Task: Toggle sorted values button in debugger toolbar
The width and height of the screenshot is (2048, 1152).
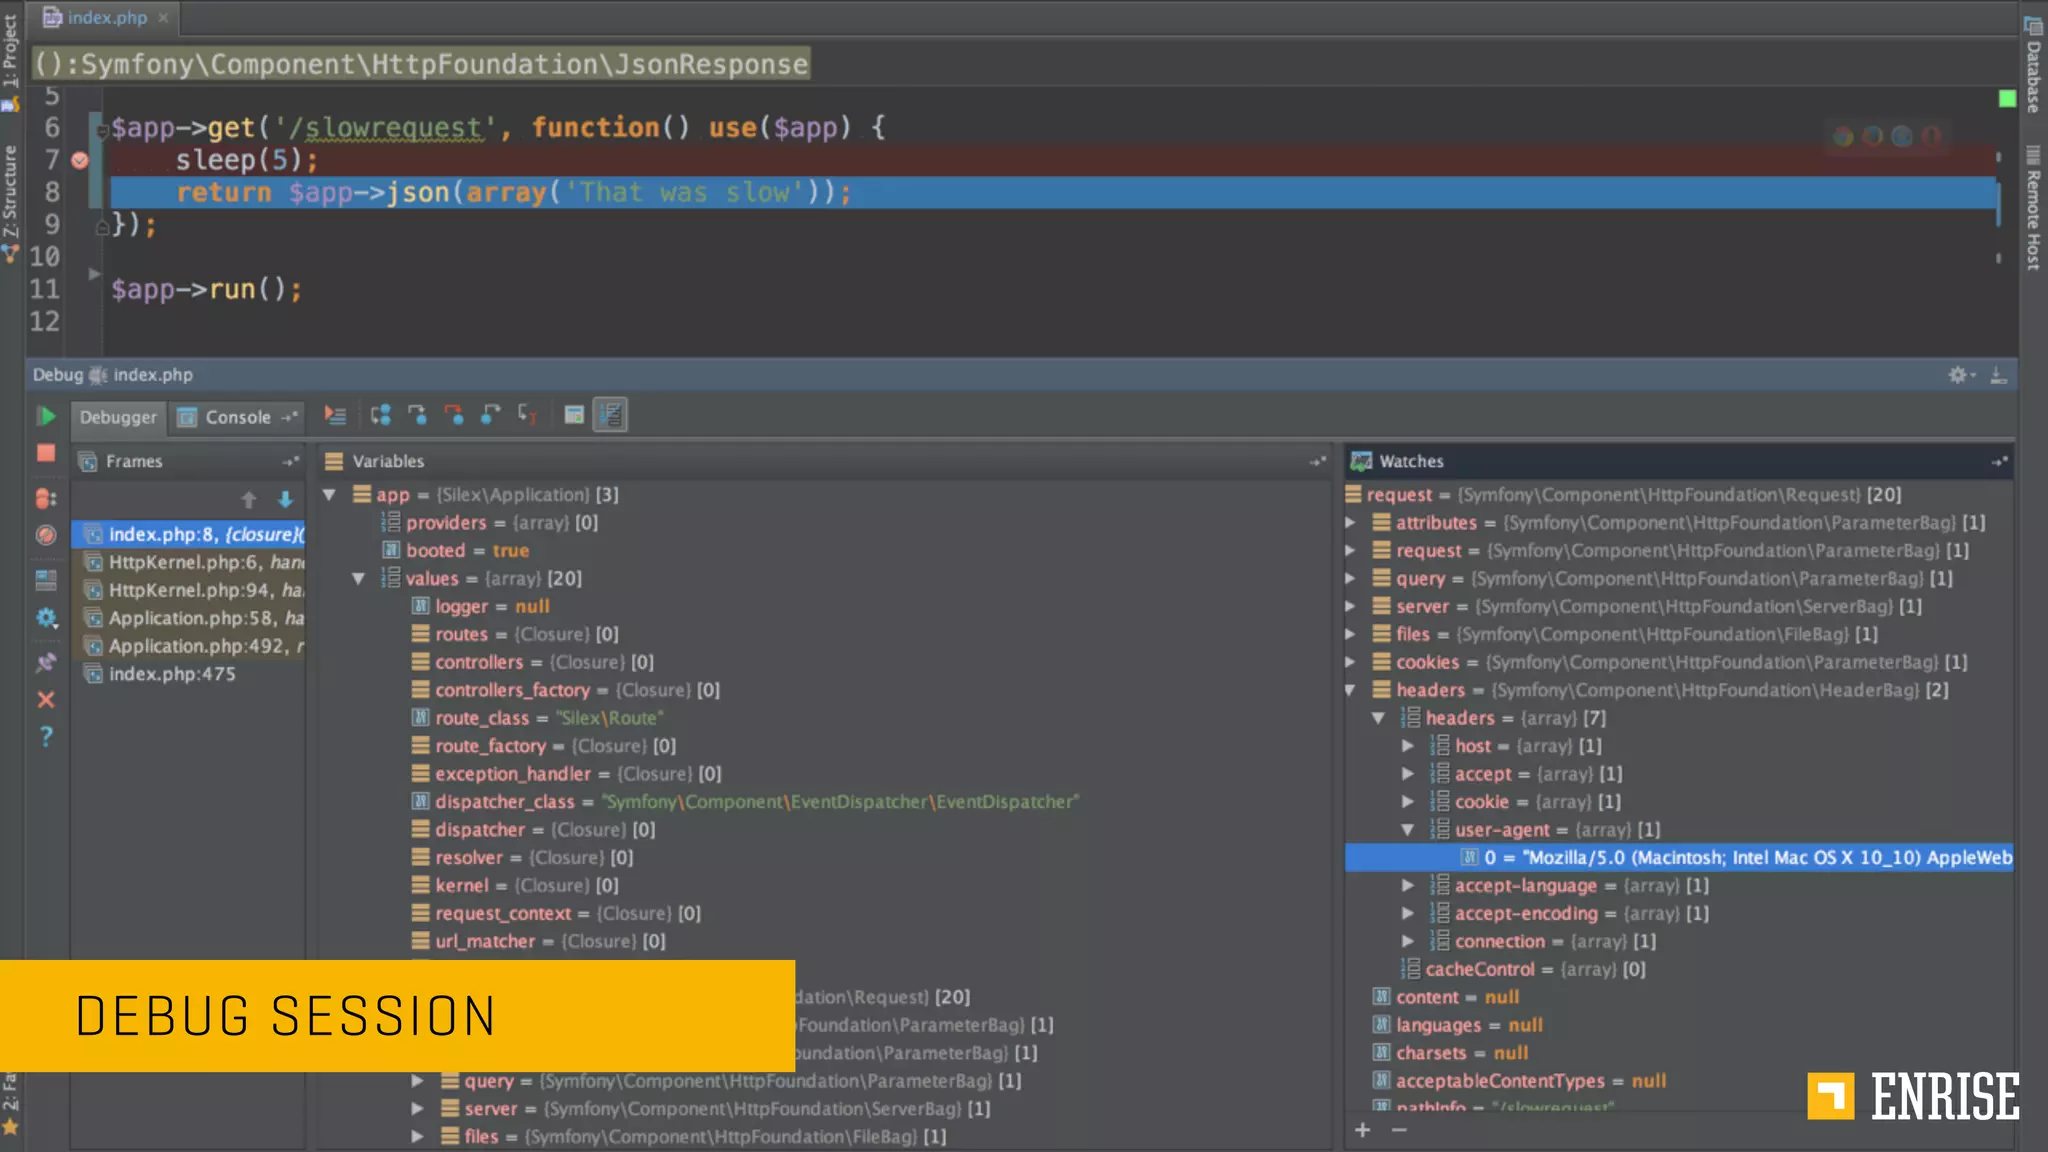Action: (610, 415)
